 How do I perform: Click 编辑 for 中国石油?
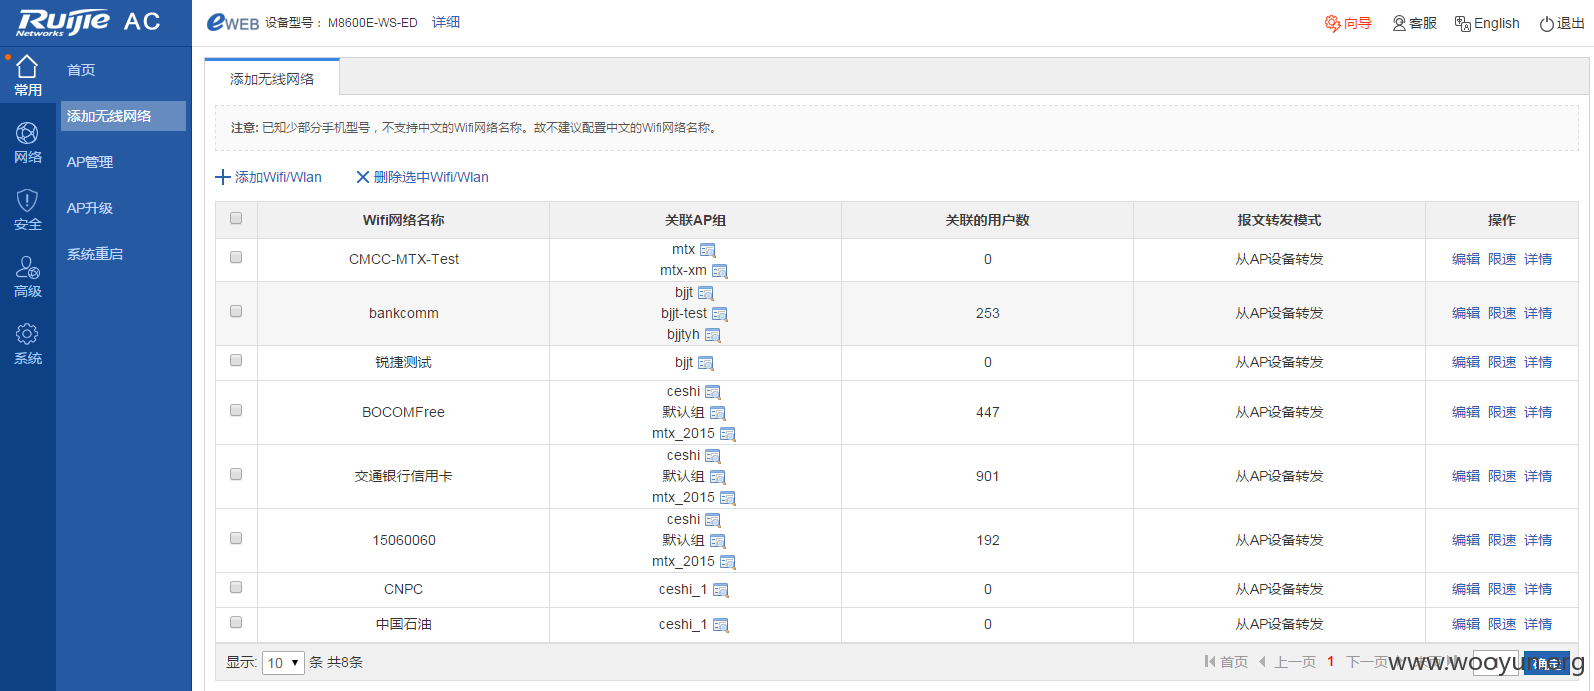tap(1466, 624)
